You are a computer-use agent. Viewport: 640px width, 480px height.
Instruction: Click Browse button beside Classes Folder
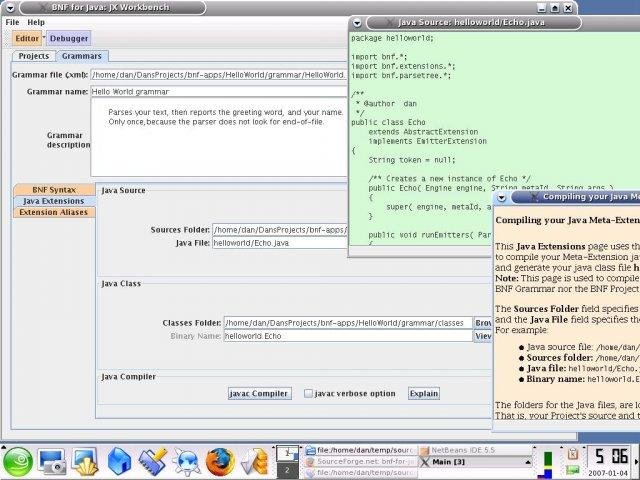pyautogui.click(x=483, y=323)
